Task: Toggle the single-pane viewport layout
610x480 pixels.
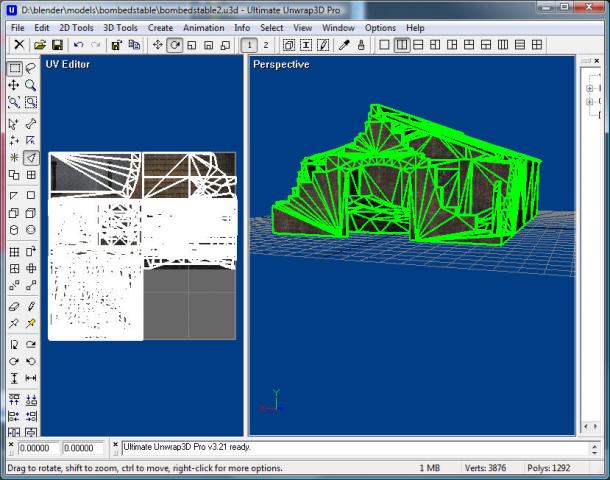Action: click(384, 46)
